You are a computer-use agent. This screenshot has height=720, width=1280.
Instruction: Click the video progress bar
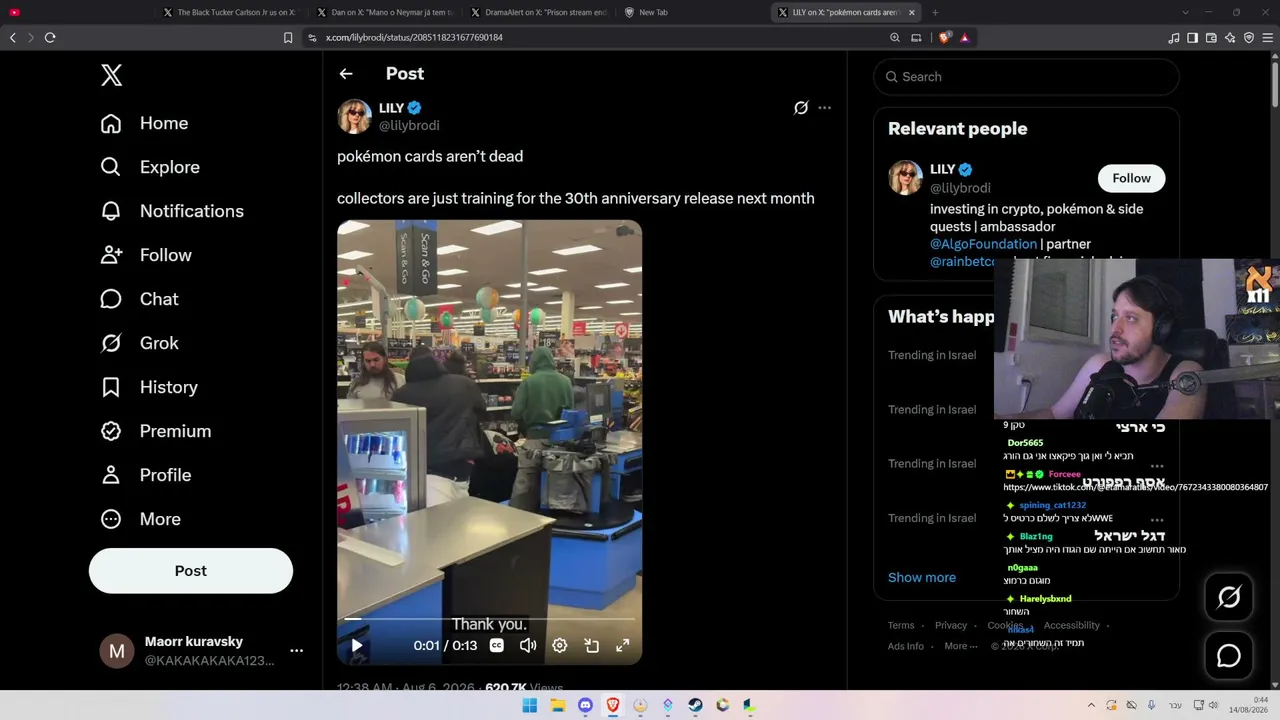point(490,619)
